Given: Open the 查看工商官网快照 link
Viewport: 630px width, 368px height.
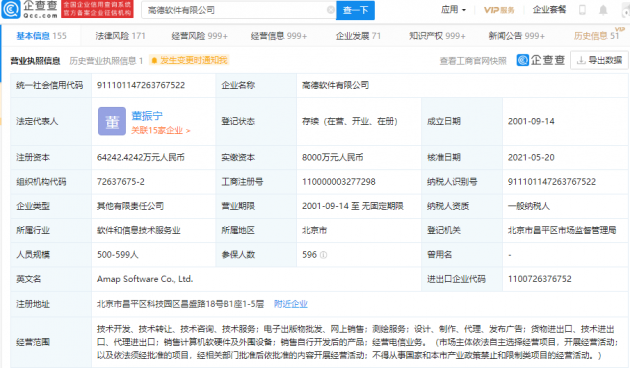Looking at the screenshot, I should click(x=473, y=61).
